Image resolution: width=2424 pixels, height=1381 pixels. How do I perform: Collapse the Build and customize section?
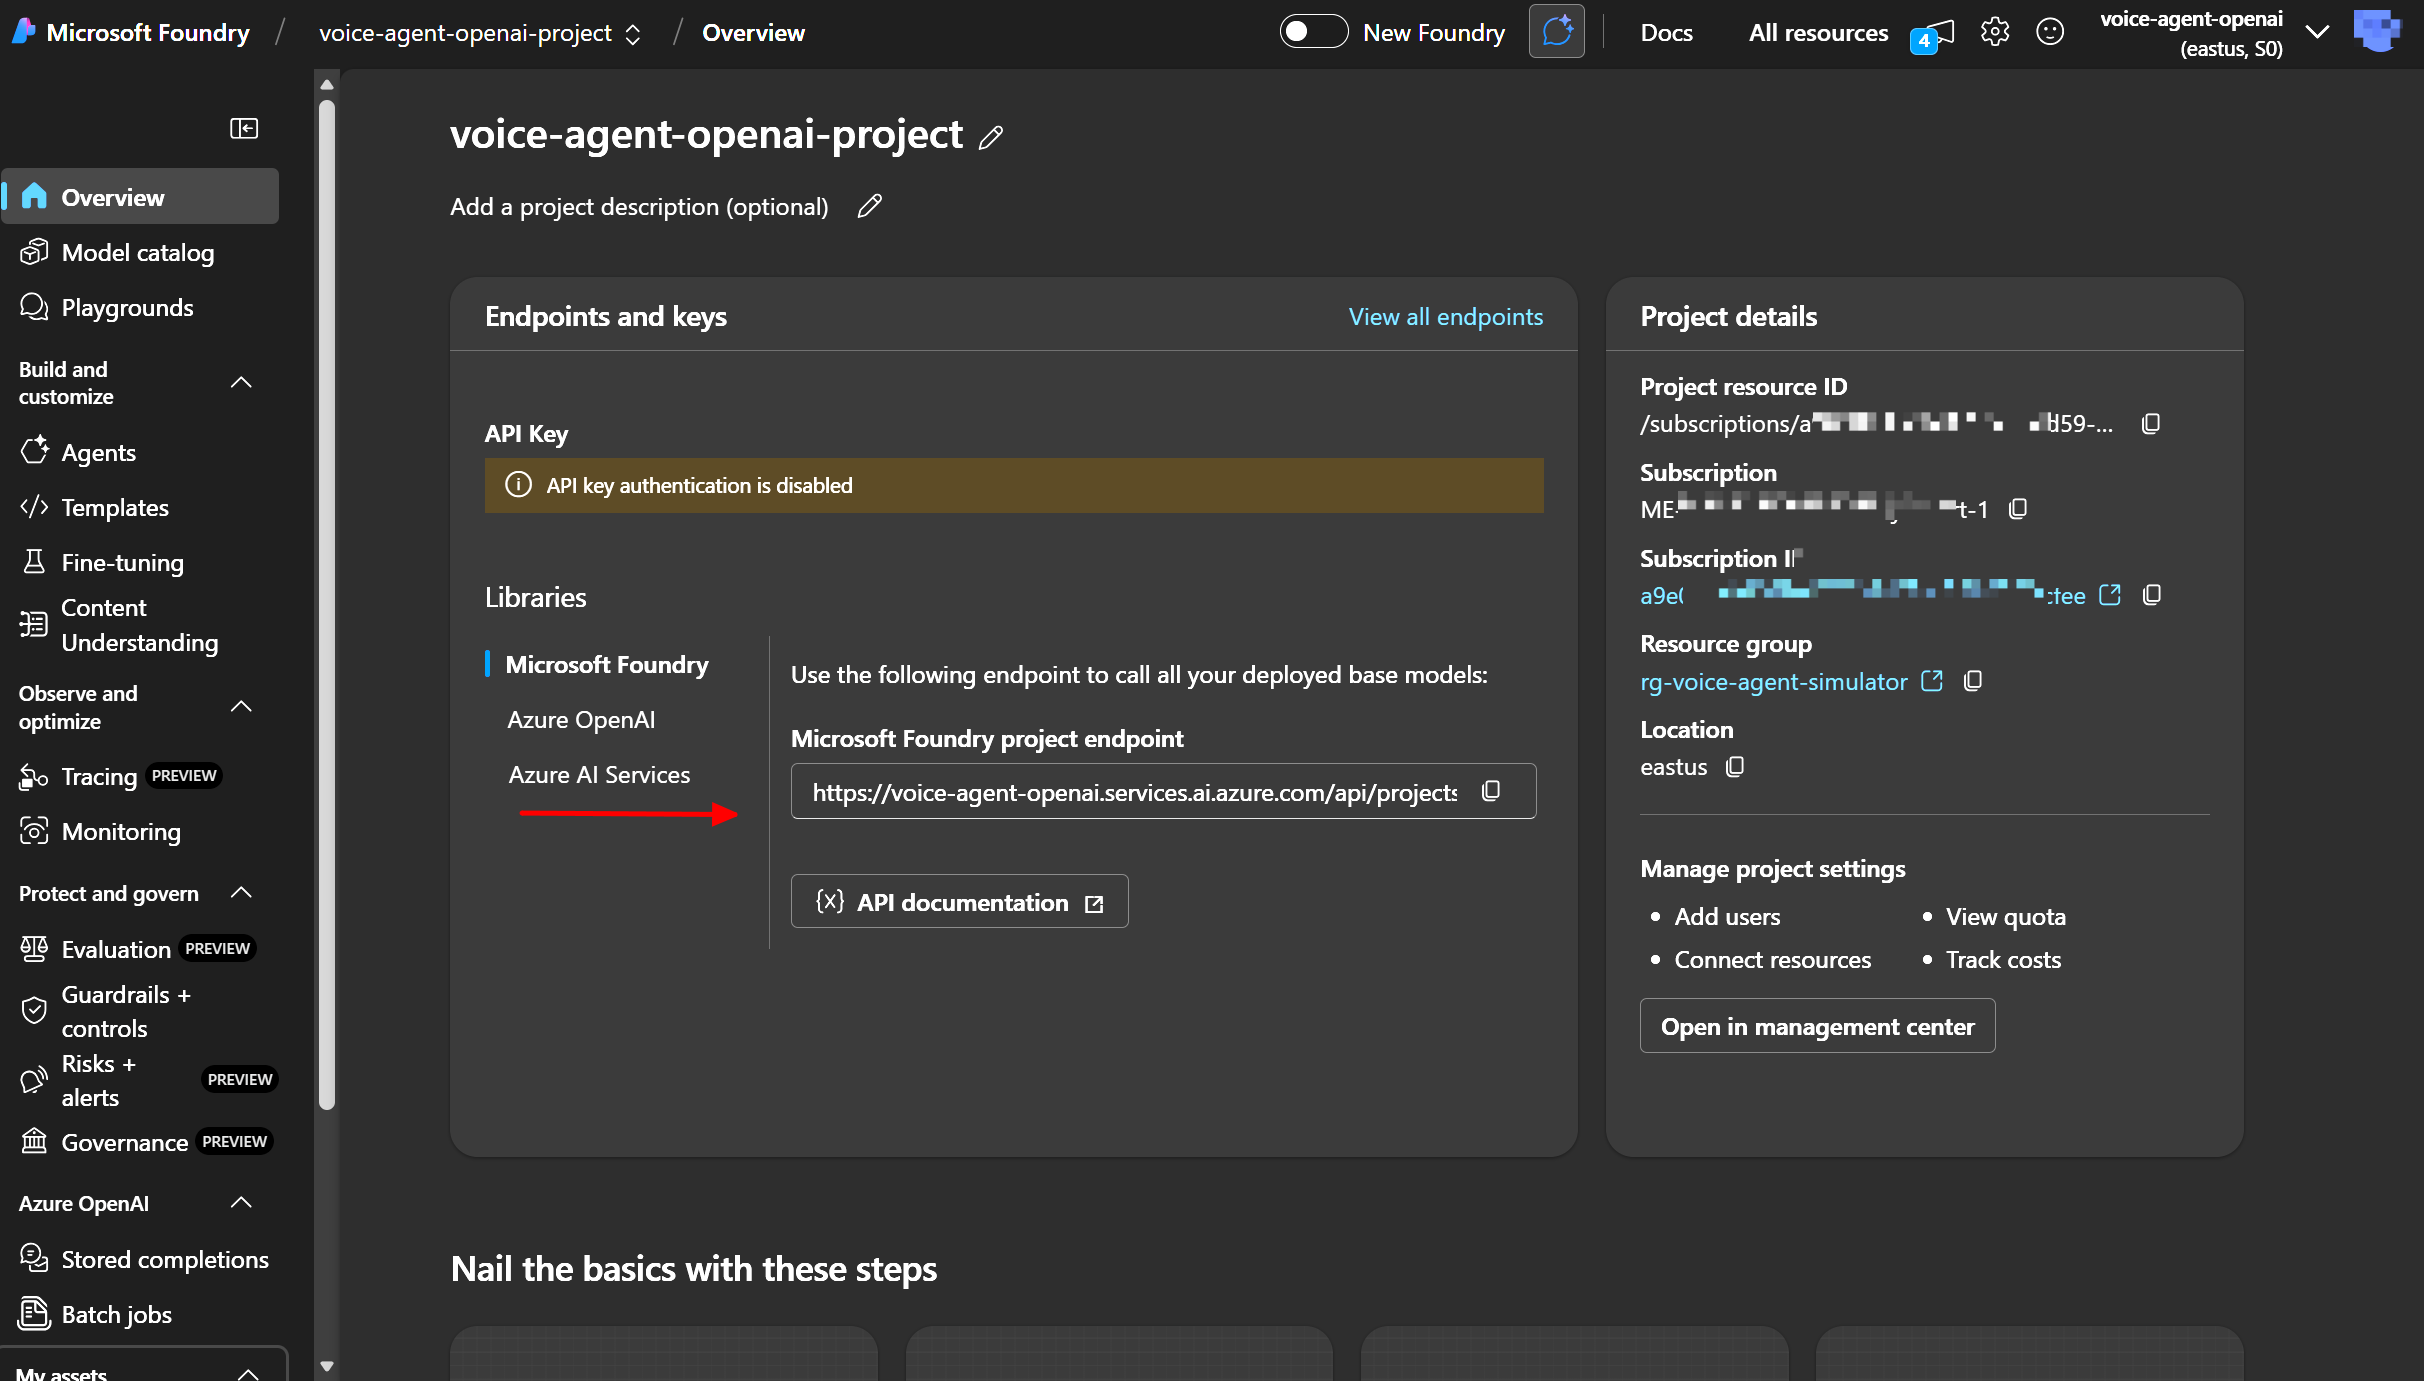(240, 382)
